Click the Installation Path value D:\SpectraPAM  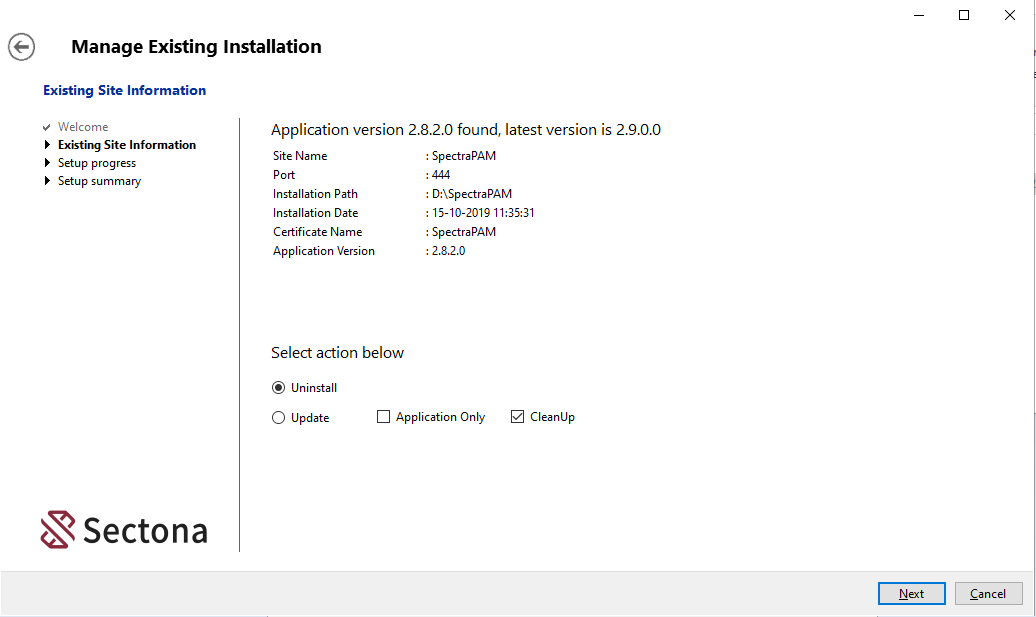pos(464,194)
